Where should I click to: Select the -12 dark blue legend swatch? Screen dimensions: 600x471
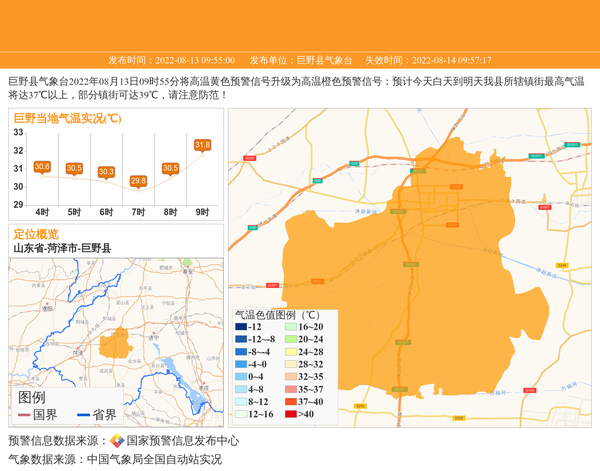(x=241, y=327)
